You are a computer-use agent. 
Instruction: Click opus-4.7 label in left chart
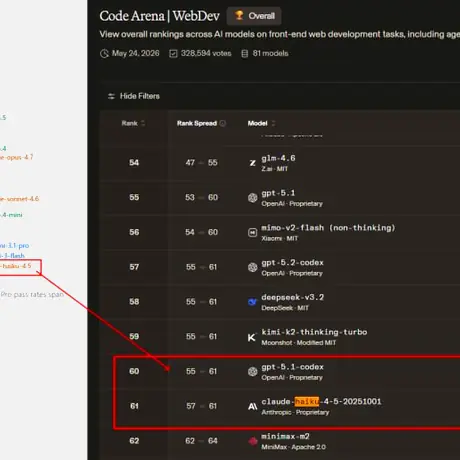(x=17, y=157)
